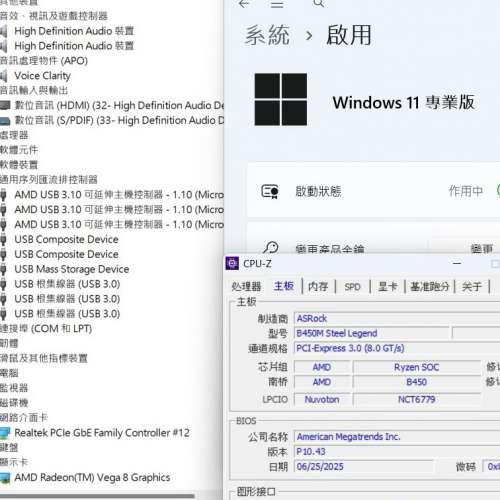
Task: Click first AMD USB 3.10 controller icon
Action: click(3, 195)
